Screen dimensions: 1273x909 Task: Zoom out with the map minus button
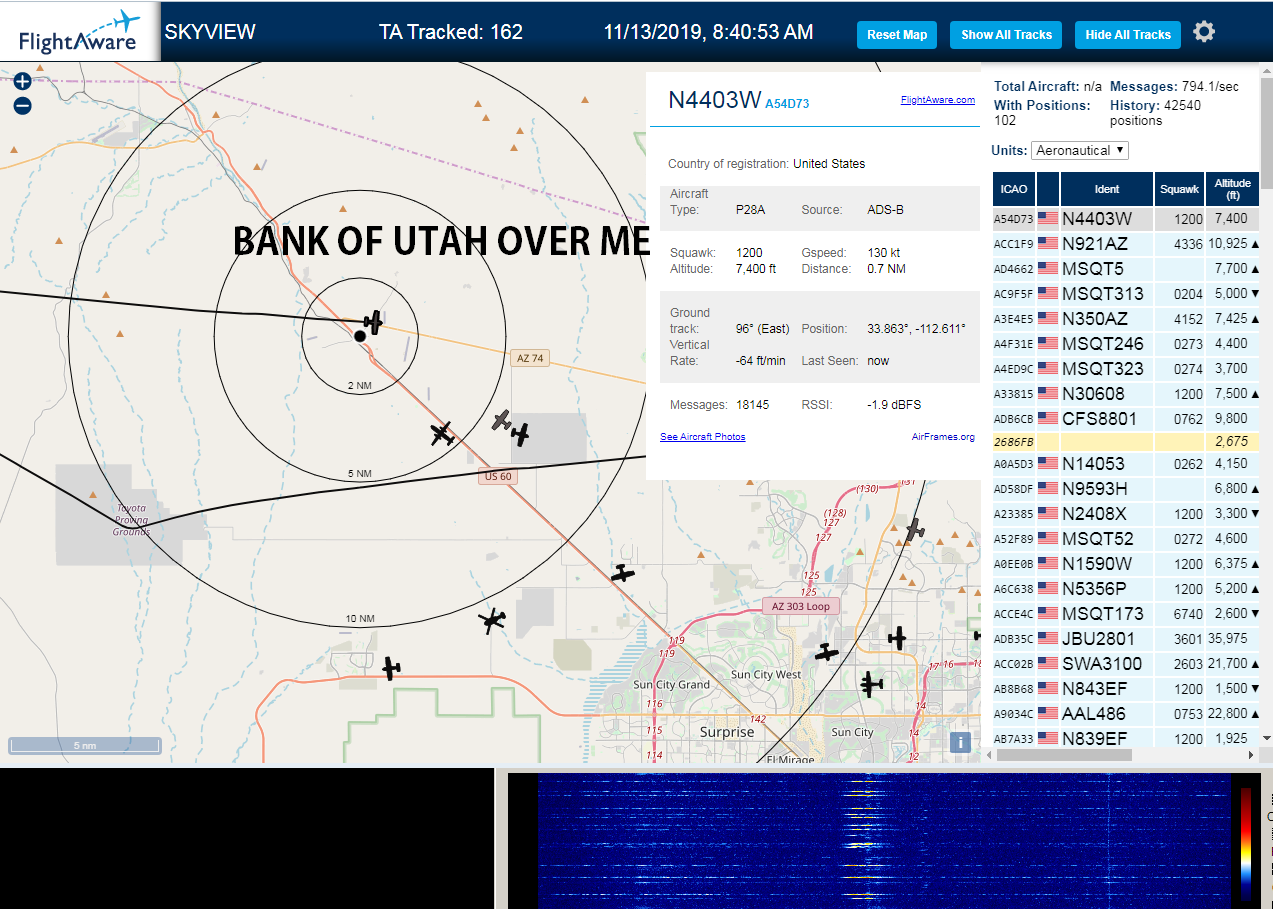pos(22,105)
